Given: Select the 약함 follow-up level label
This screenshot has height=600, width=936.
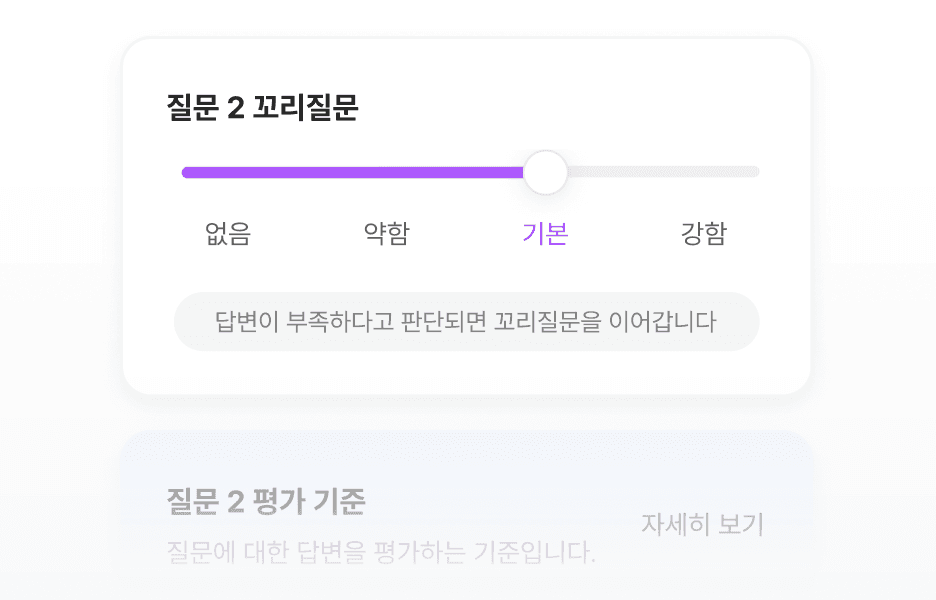Looking at the screenshot, I should 387,233.
